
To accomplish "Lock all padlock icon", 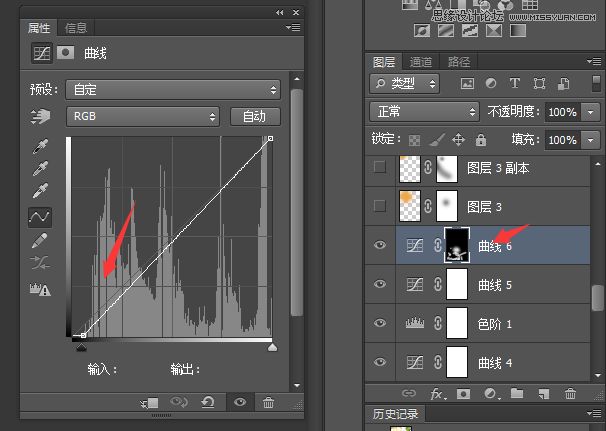I will tap(481, 140).
